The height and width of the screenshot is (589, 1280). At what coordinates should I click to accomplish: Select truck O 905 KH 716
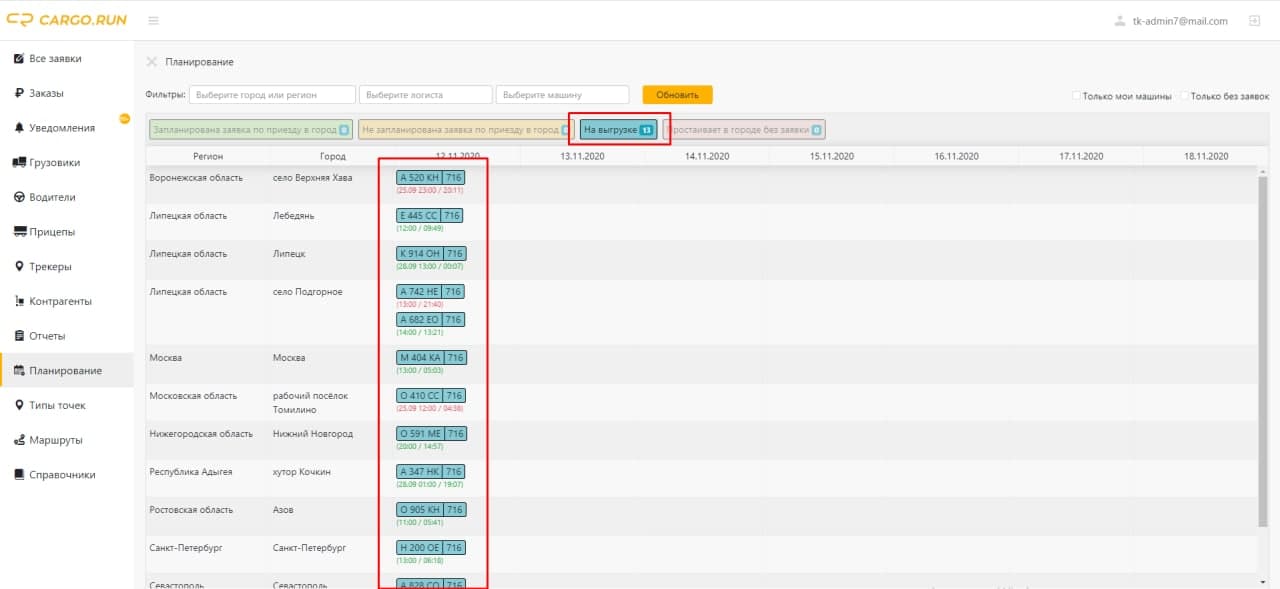(431, 510)
